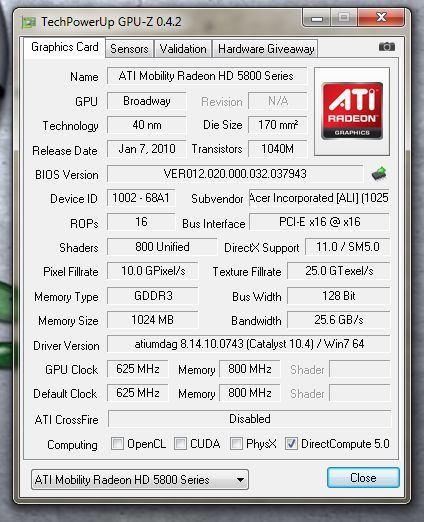The height and width of the screenshot is (522, 424).
Task: Click the GPU-Z title bar app icon
Action: coord(29,22)
